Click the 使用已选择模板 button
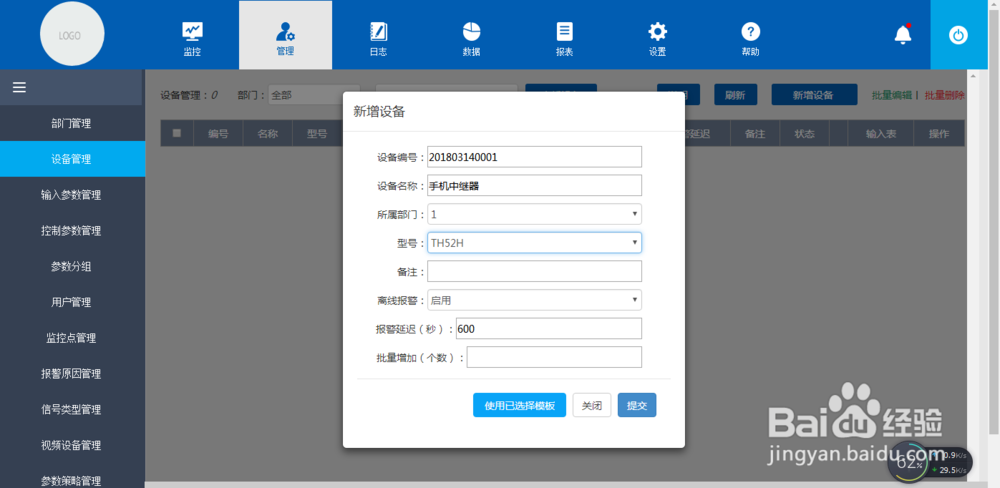This screenshot has width=1000, height=488. click(519, 405)
